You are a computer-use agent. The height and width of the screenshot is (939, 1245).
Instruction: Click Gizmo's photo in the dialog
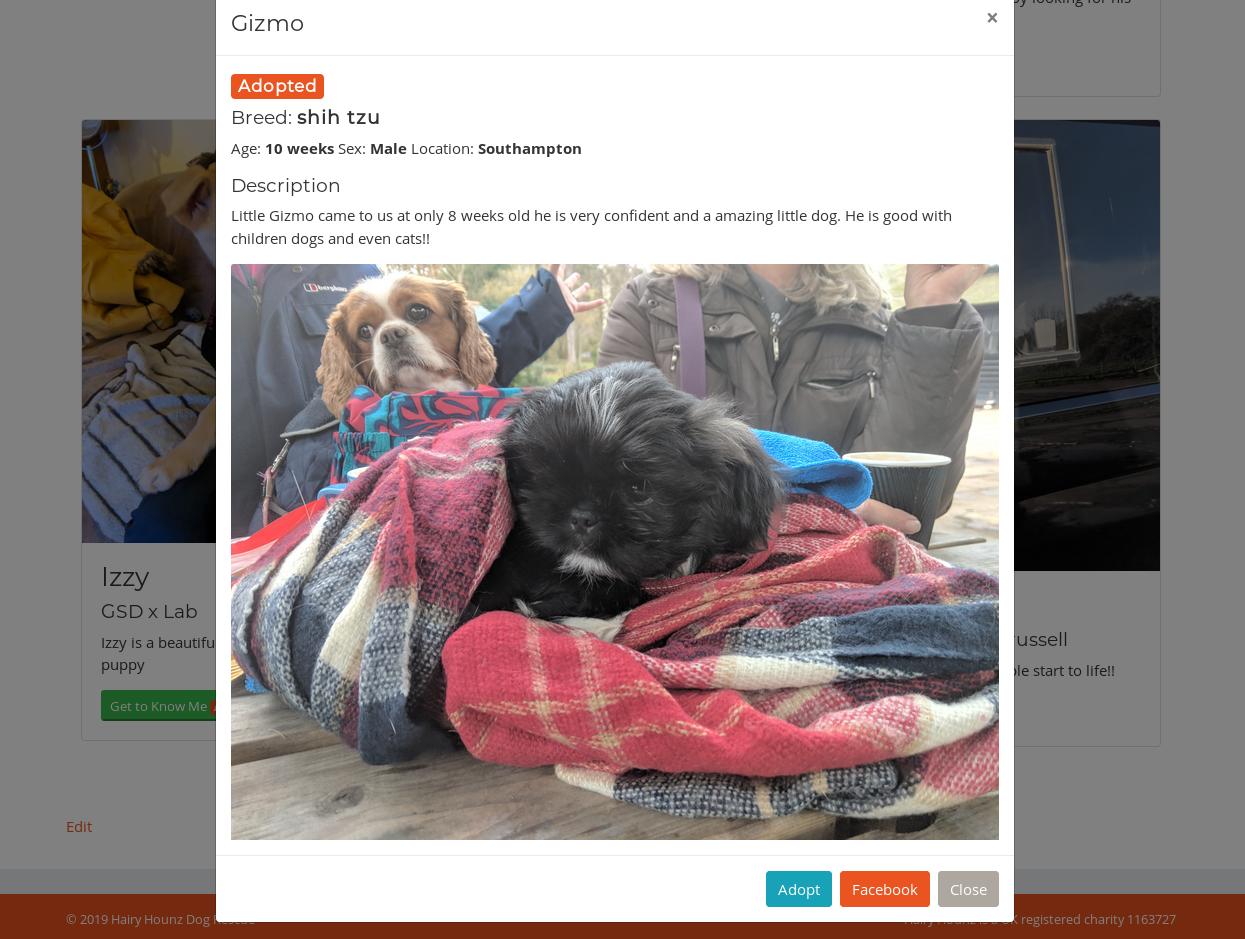615,552
